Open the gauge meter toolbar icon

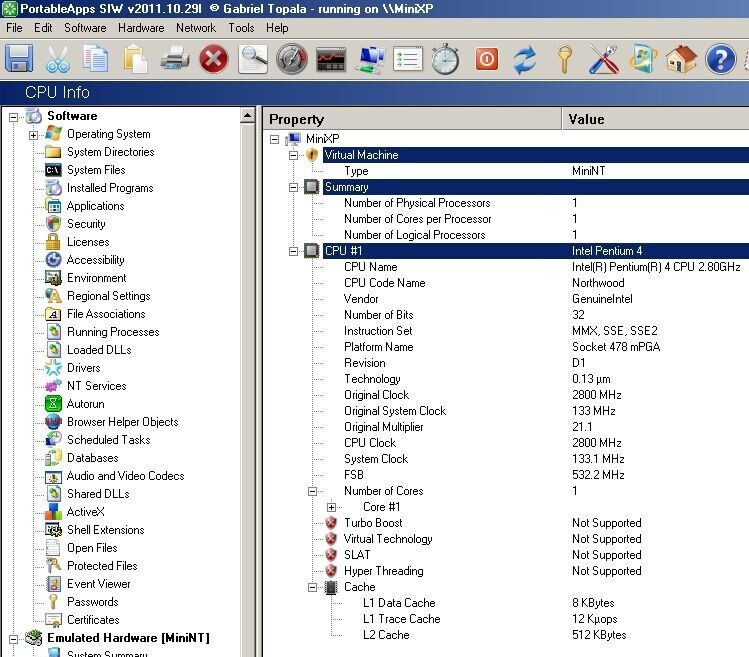[x=292, y=59]
